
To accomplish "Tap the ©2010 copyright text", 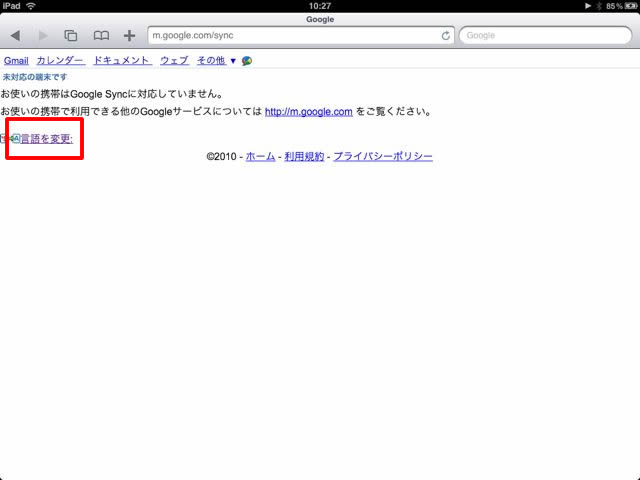I will tap(222, 156).
